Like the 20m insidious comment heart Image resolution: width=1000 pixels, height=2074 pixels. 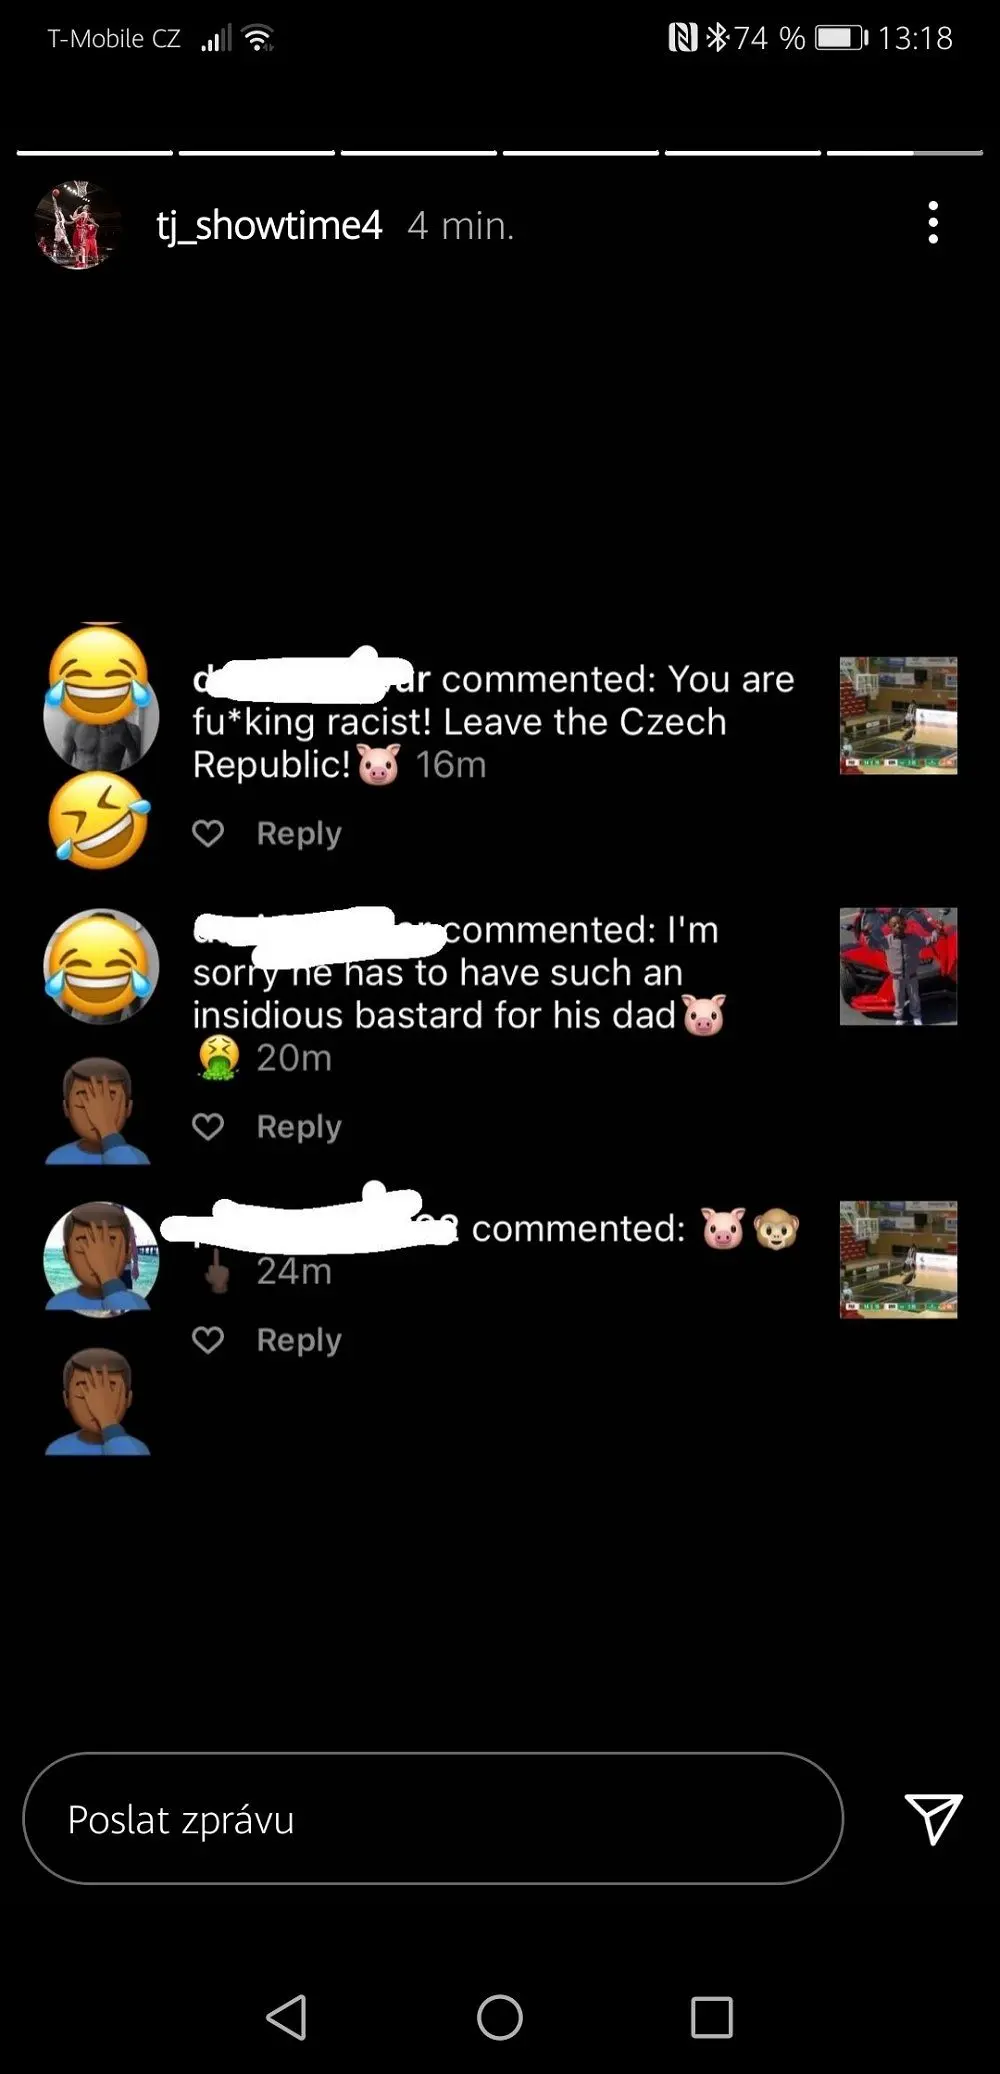(208, 1127)
